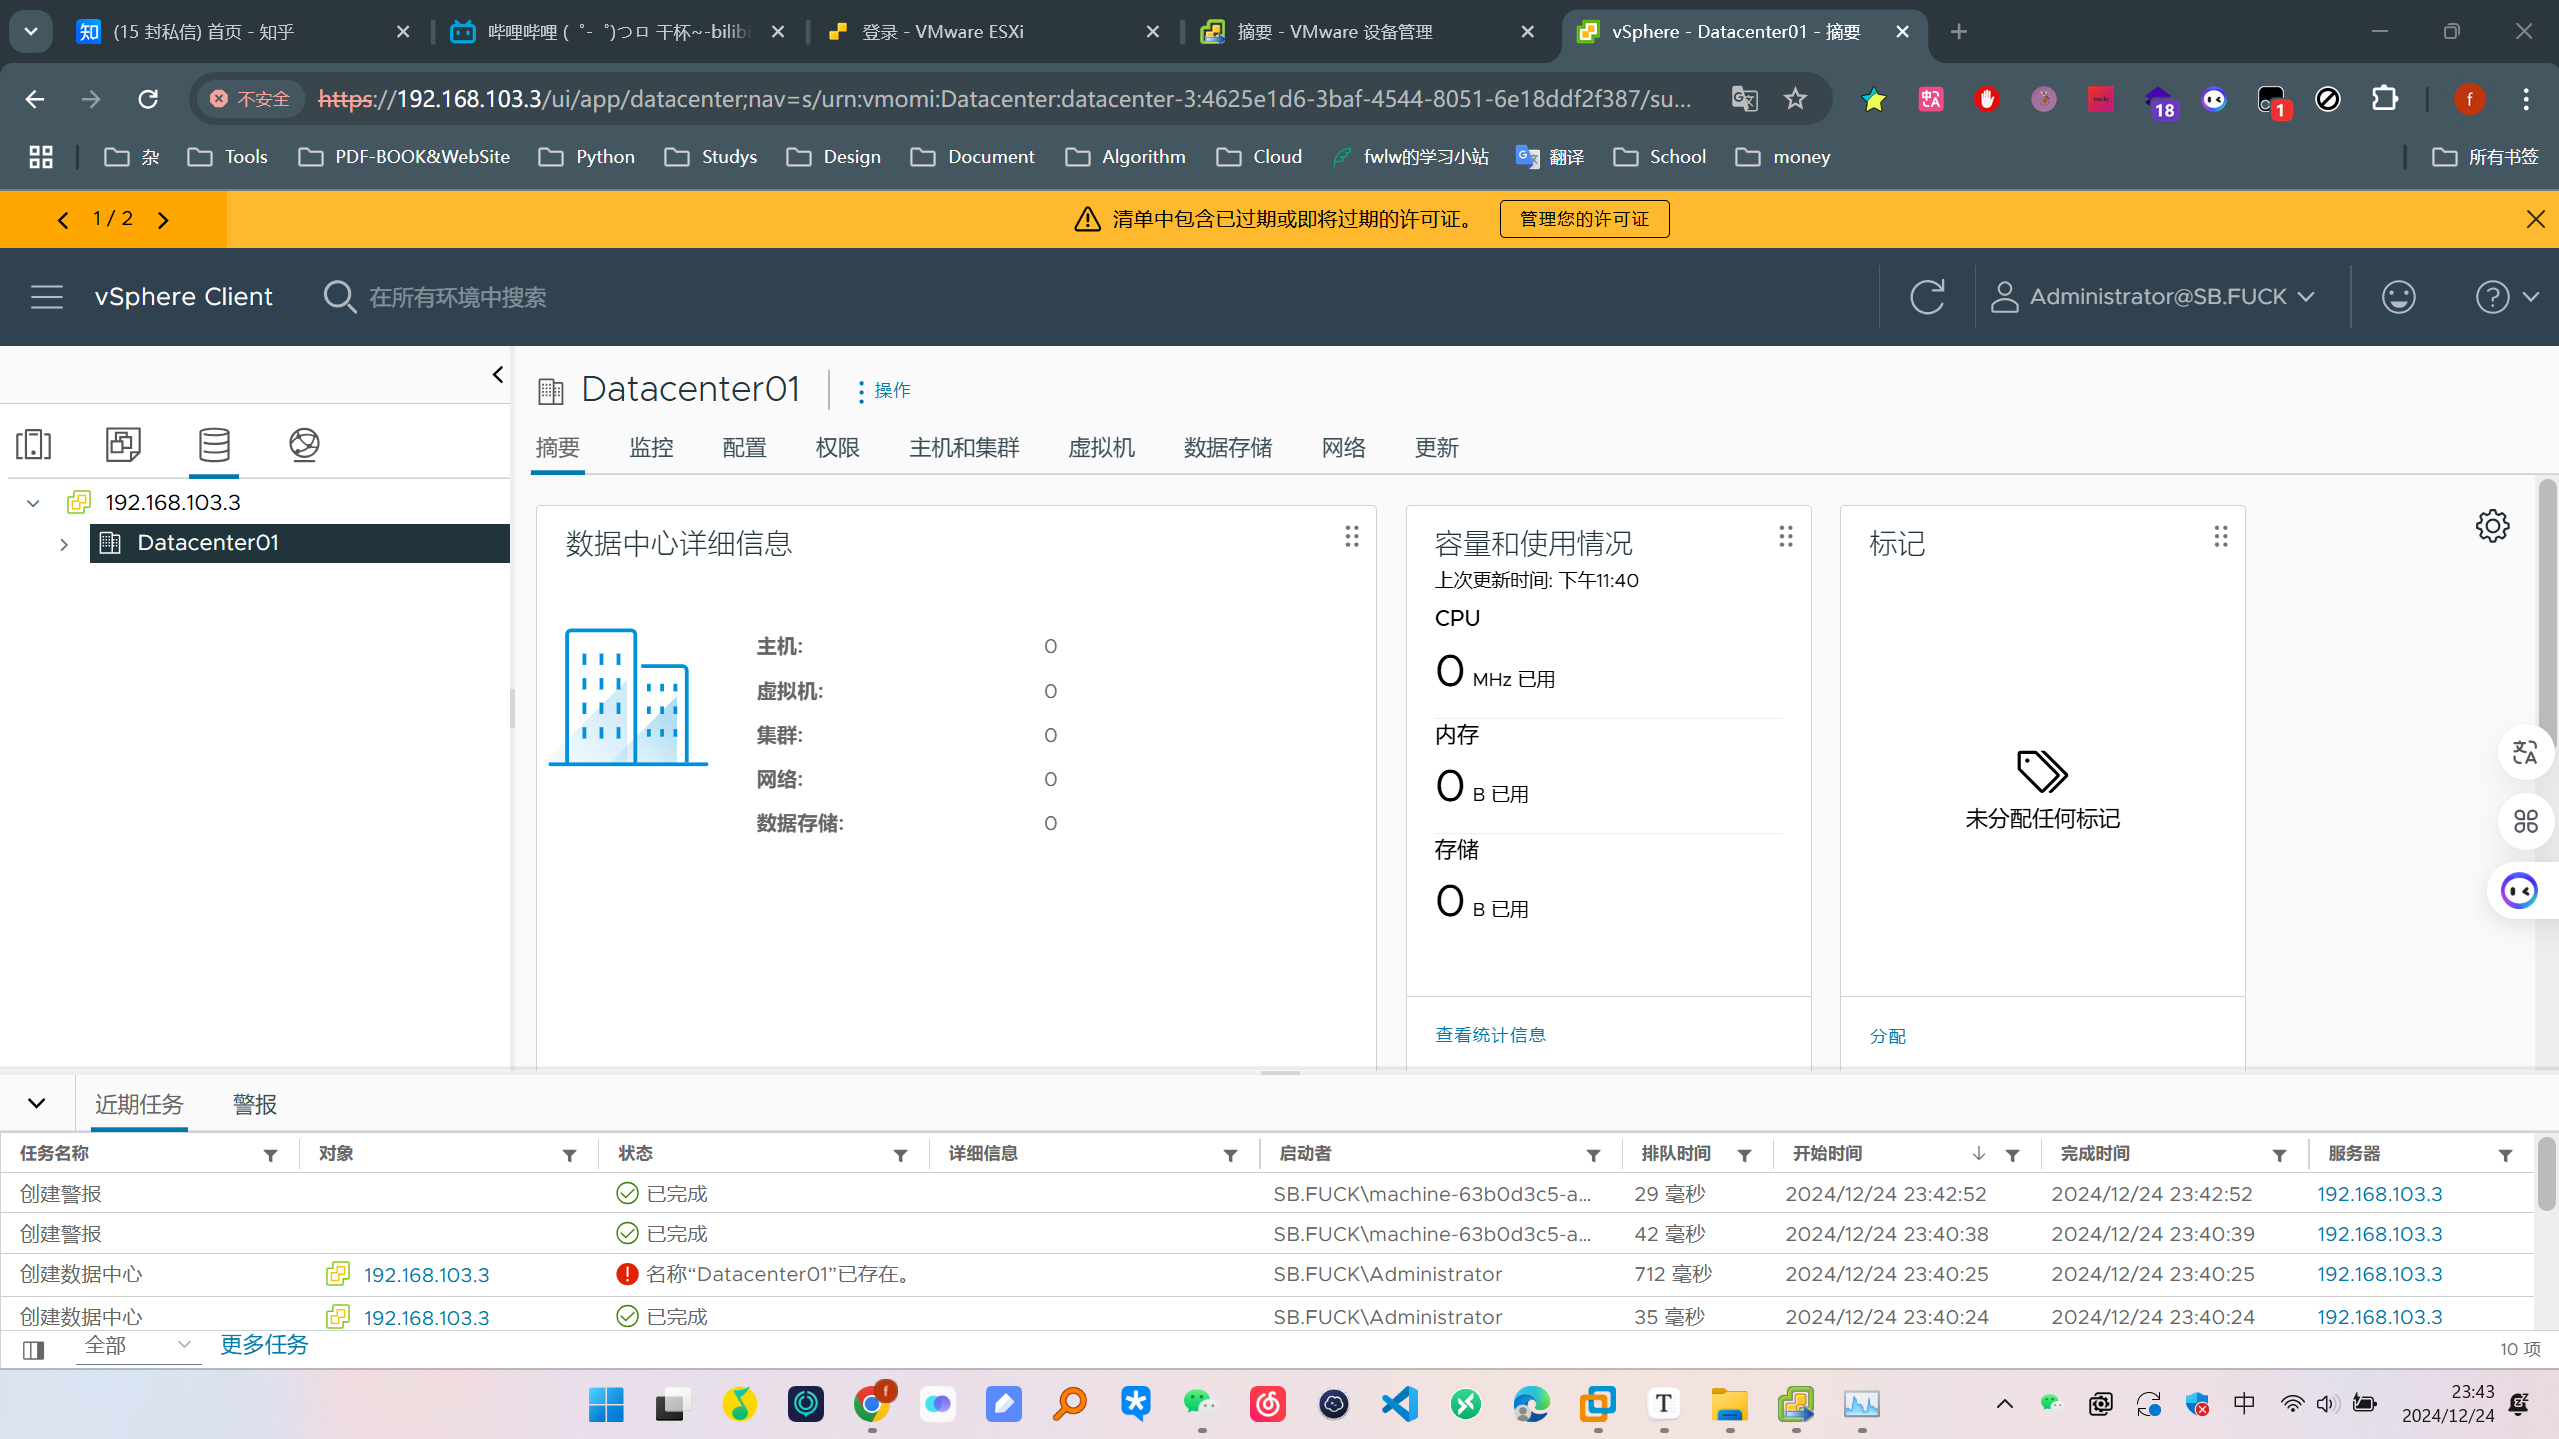This screenshot has height=1439, width=2559.
Task: Select Datacenter01 in the inventory tree
Action: [x=300, y=543]
